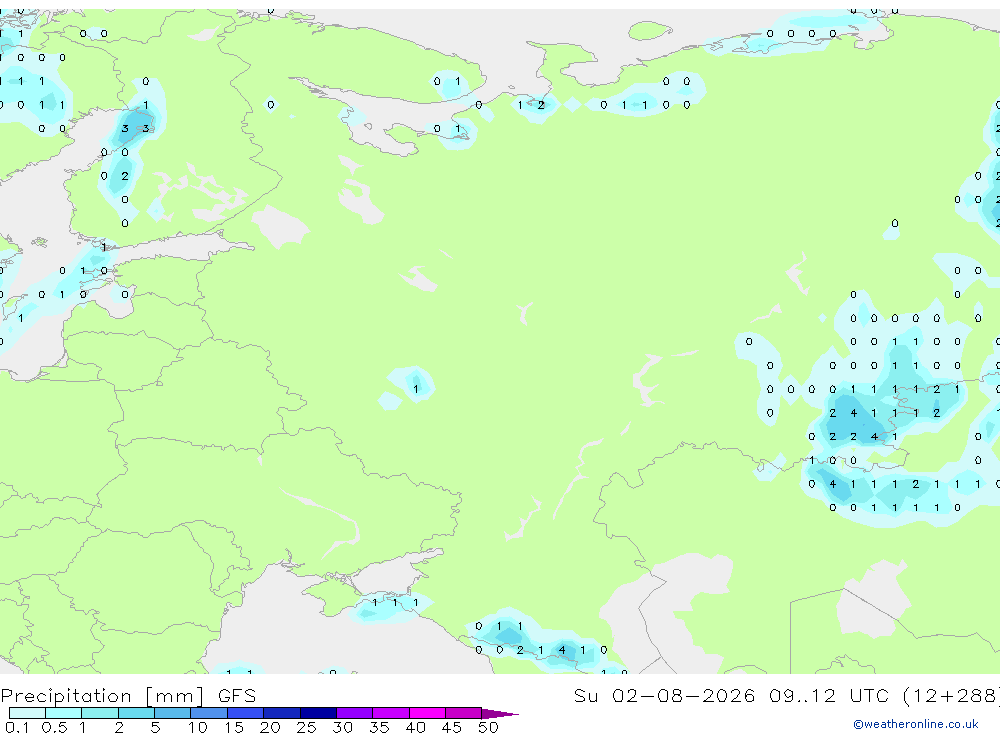Pick the 5–10 mm legend swatch
The width and height of the screenshot is (1000, 733).
[173, 713]
